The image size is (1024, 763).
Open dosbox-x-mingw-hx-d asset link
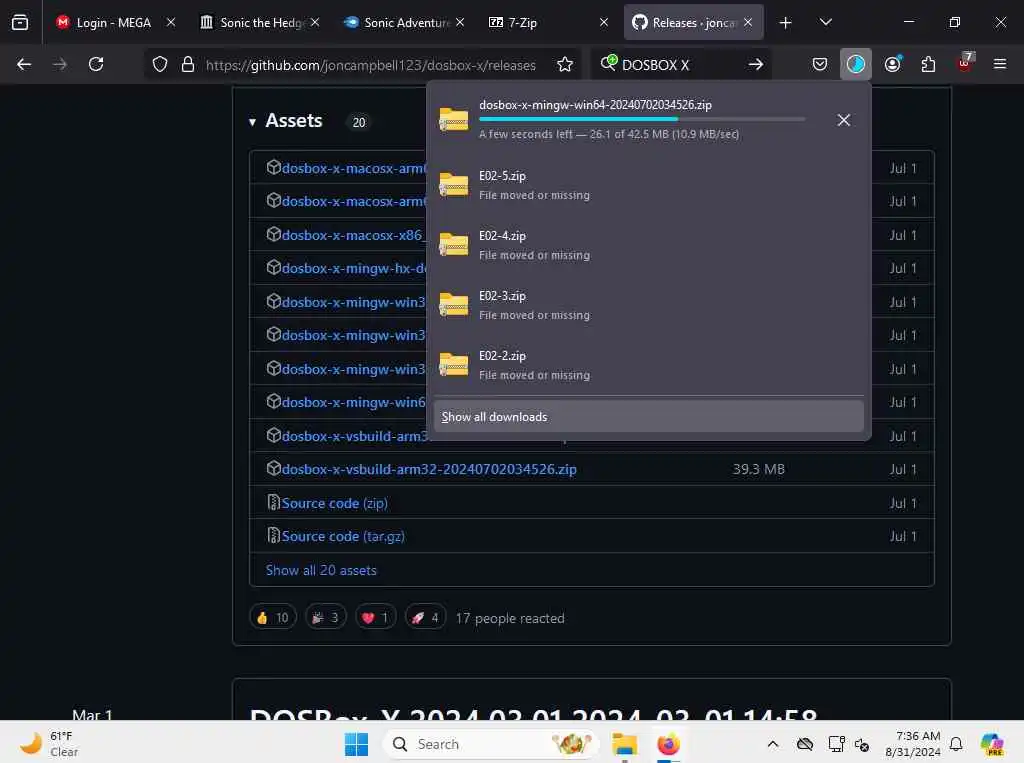point(354,268)
